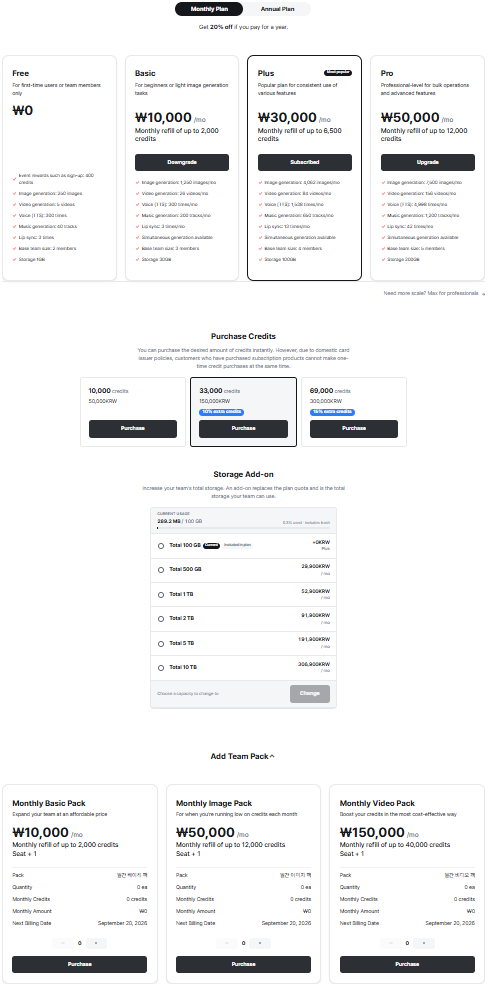Click the Purchase Credits heading
This screenshot has width=489, height=985.
243,336
